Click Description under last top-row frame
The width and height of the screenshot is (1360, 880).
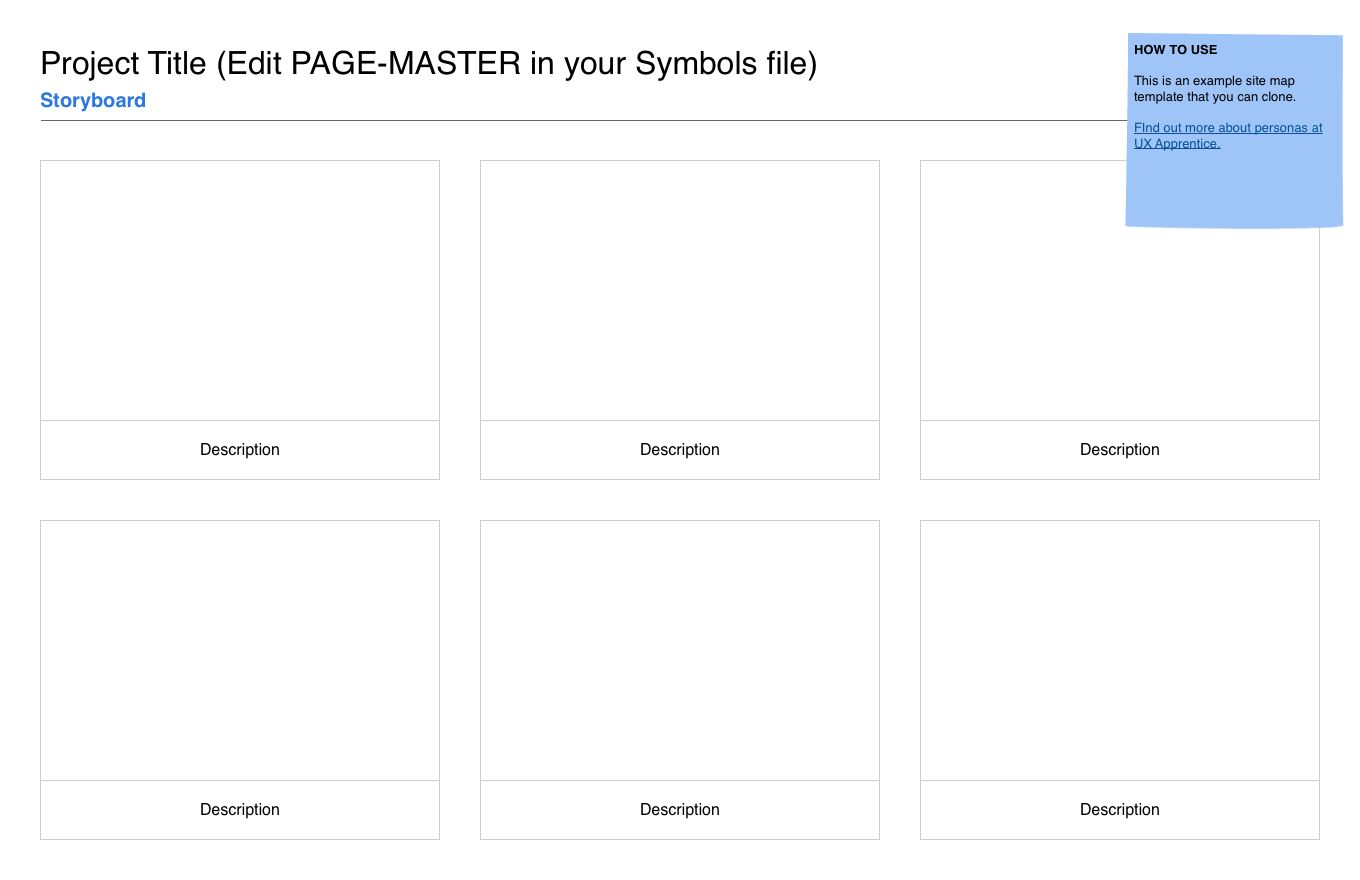pos(1120,450)
